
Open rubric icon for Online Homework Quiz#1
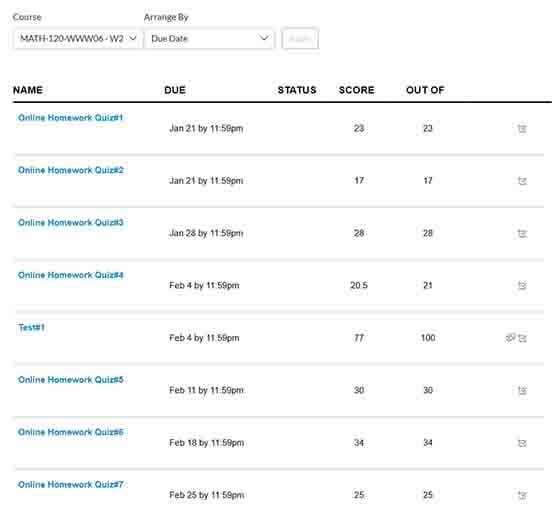(x=522, y=129)
